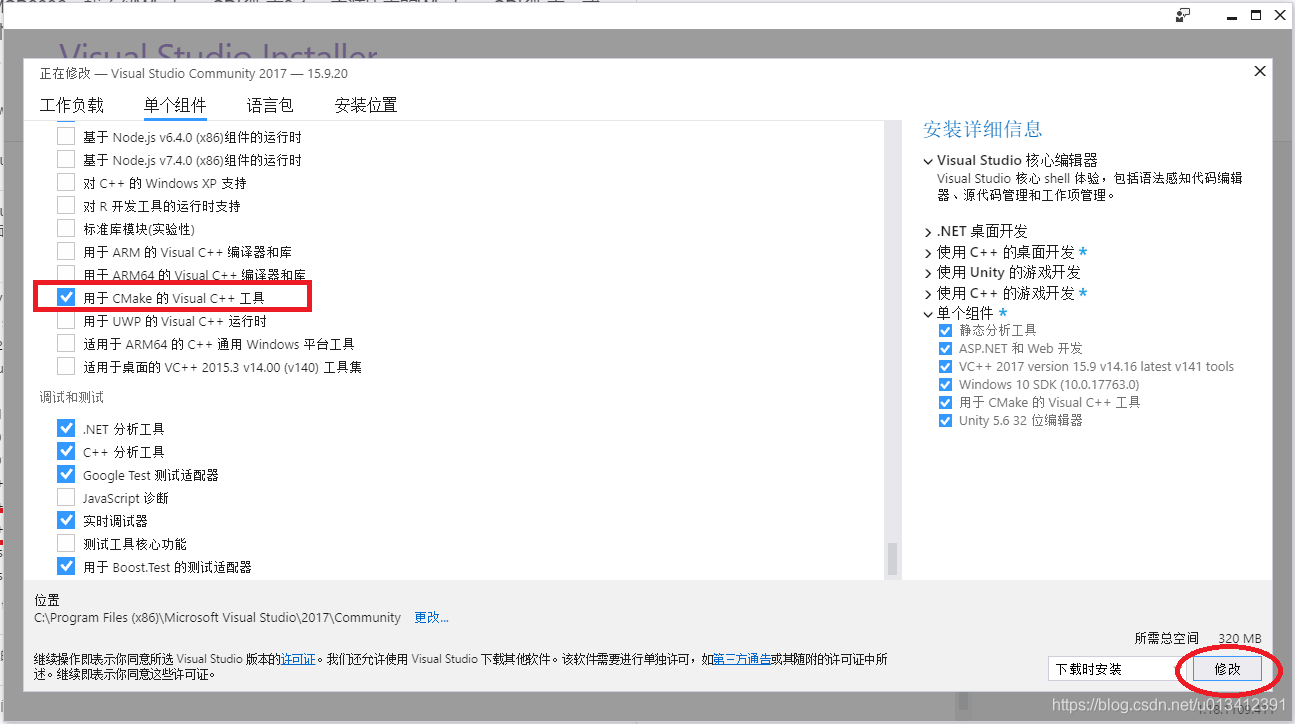The width and height of the screenshot is (1295, 724).
Task: Switch to 工作负载 tab
Action: tap(71, 105)
